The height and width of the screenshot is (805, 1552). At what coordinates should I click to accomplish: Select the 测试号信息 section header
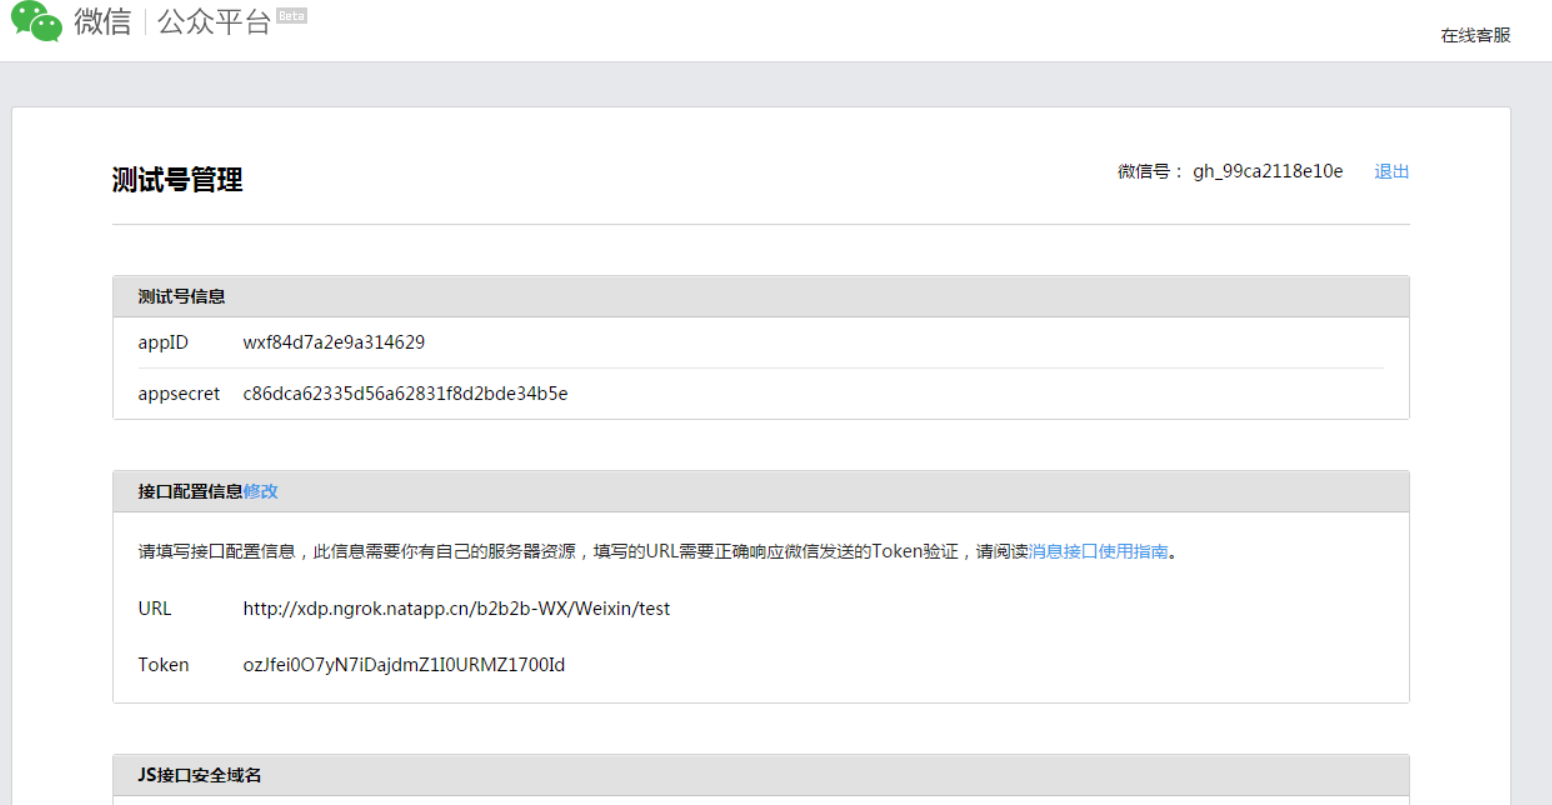pyautogui.click(x=182, y=296)
